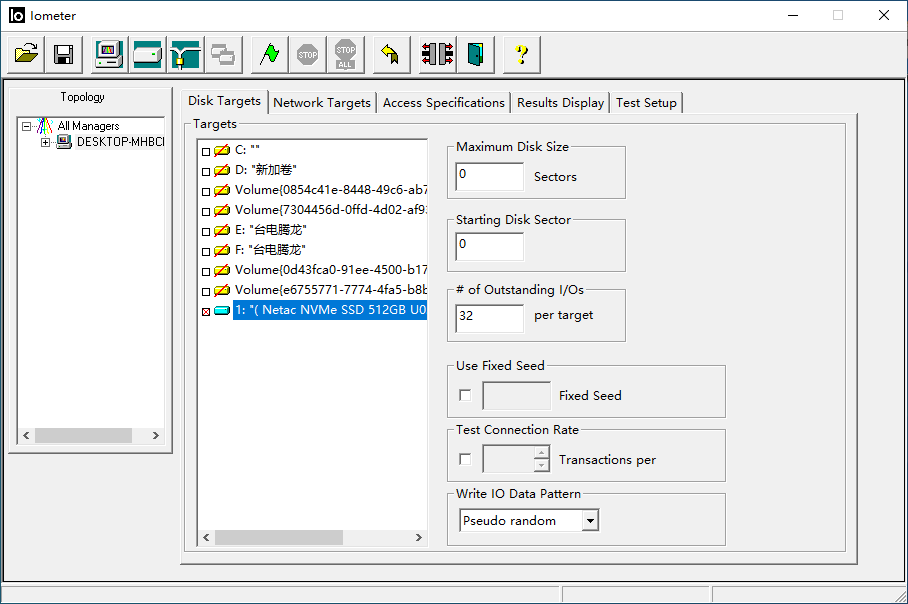Open the Results Display tab

pos(561,103)
